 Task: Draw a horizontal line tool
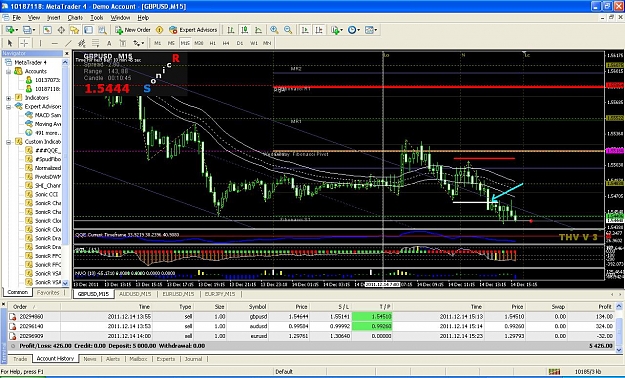[x=55, y=43]
